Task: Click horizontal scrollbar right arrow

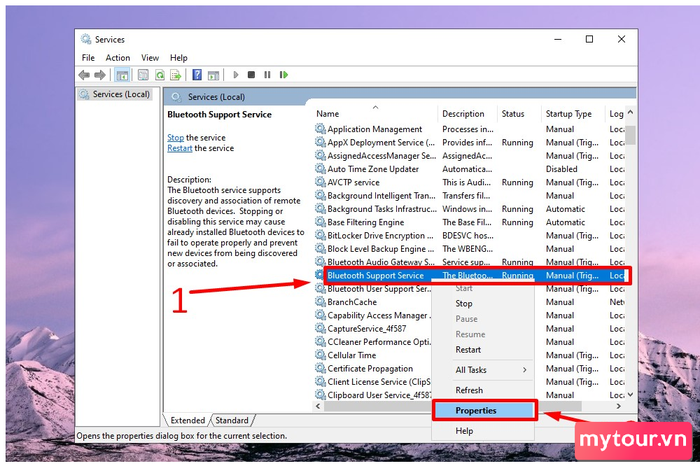Action: click(x=619, y=406)
